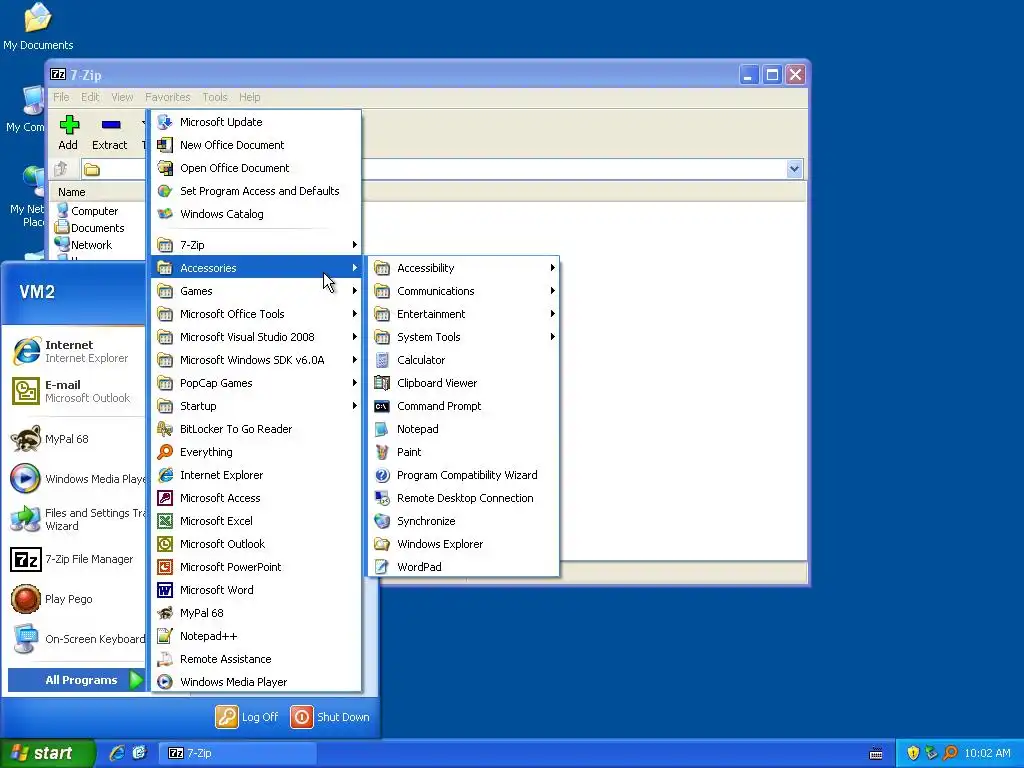
Task: Open Microsoft Access
Action: click(256, 498)
